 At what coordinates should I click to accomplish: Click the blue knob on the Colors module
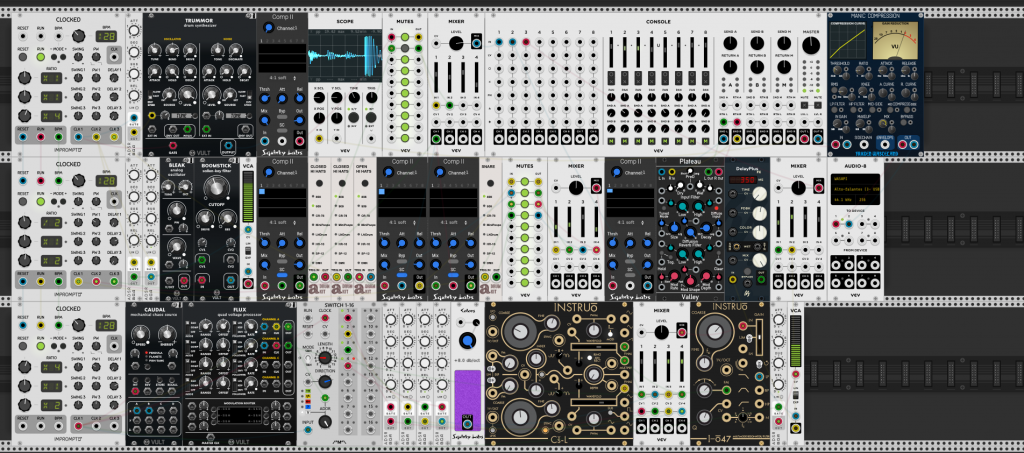coord(467,341)
